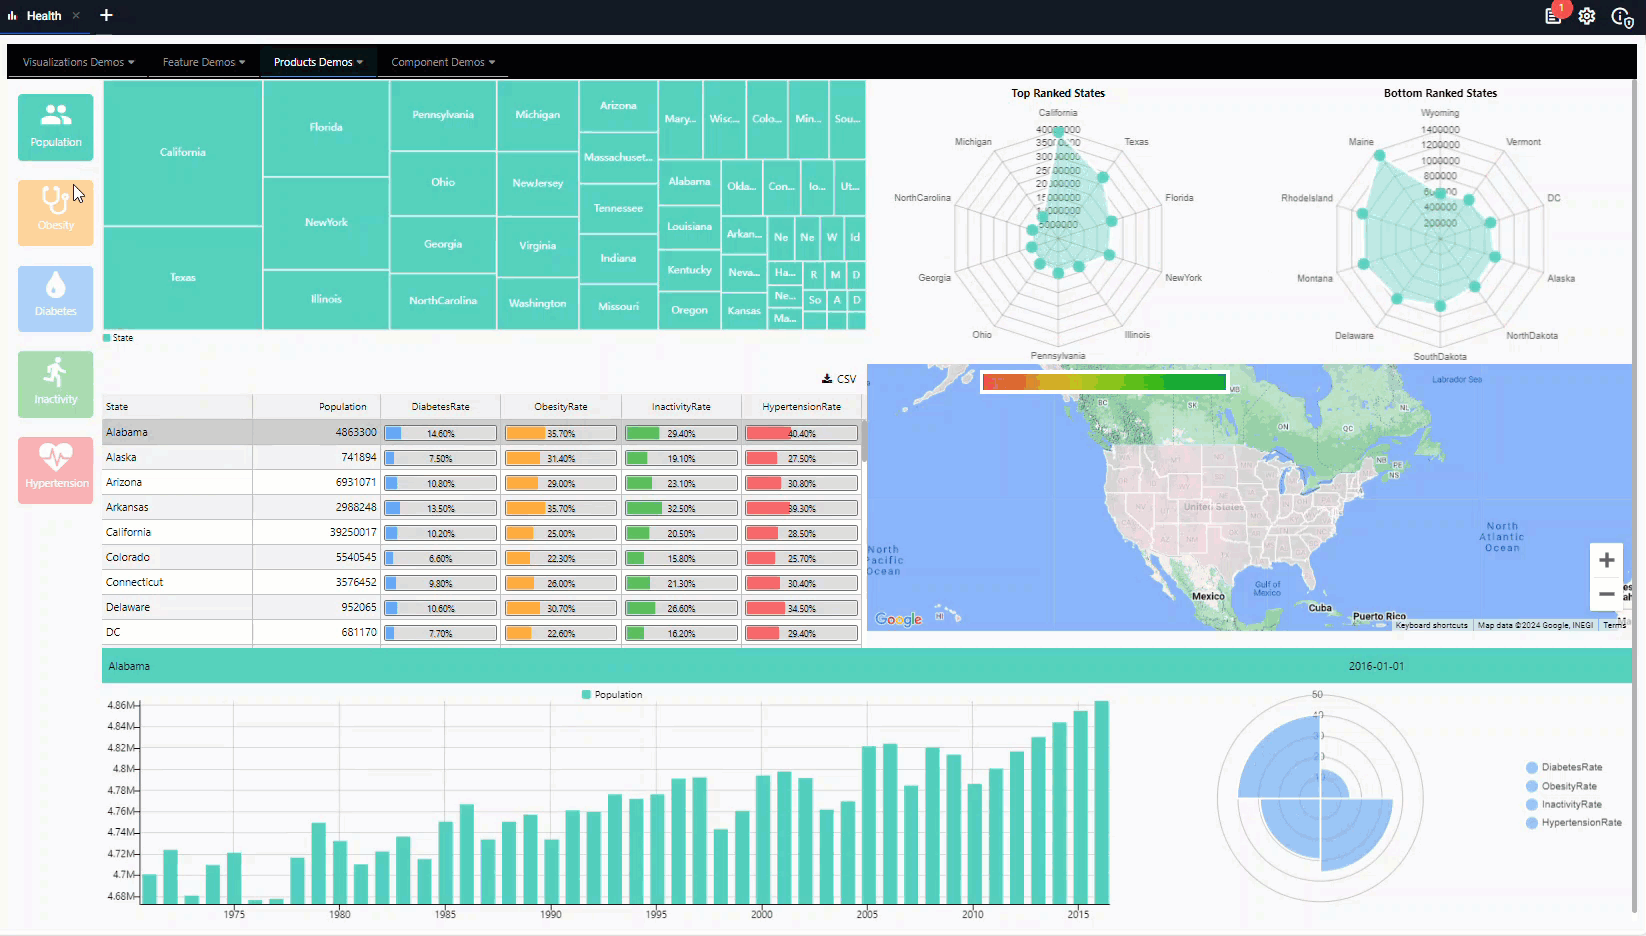
Task: Download table data as CSV
Action: point(839,379)
